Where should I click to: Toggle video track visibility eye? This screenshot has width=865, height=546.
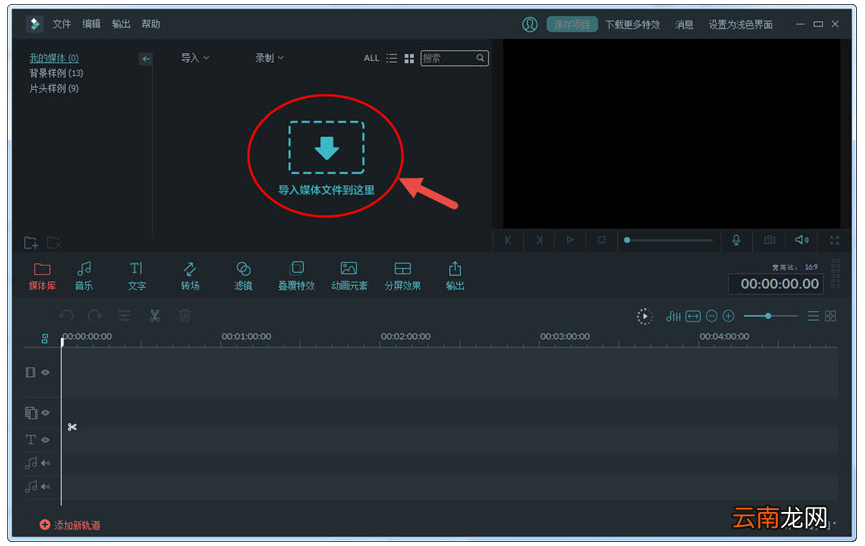(45, 373)
